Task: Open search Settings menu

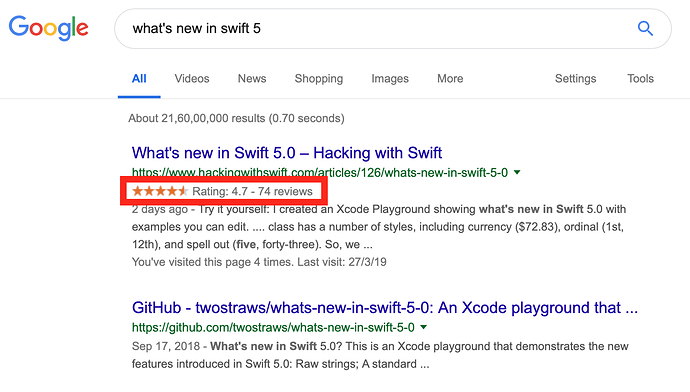Action: pyautogui.click(x=575, y=79)
